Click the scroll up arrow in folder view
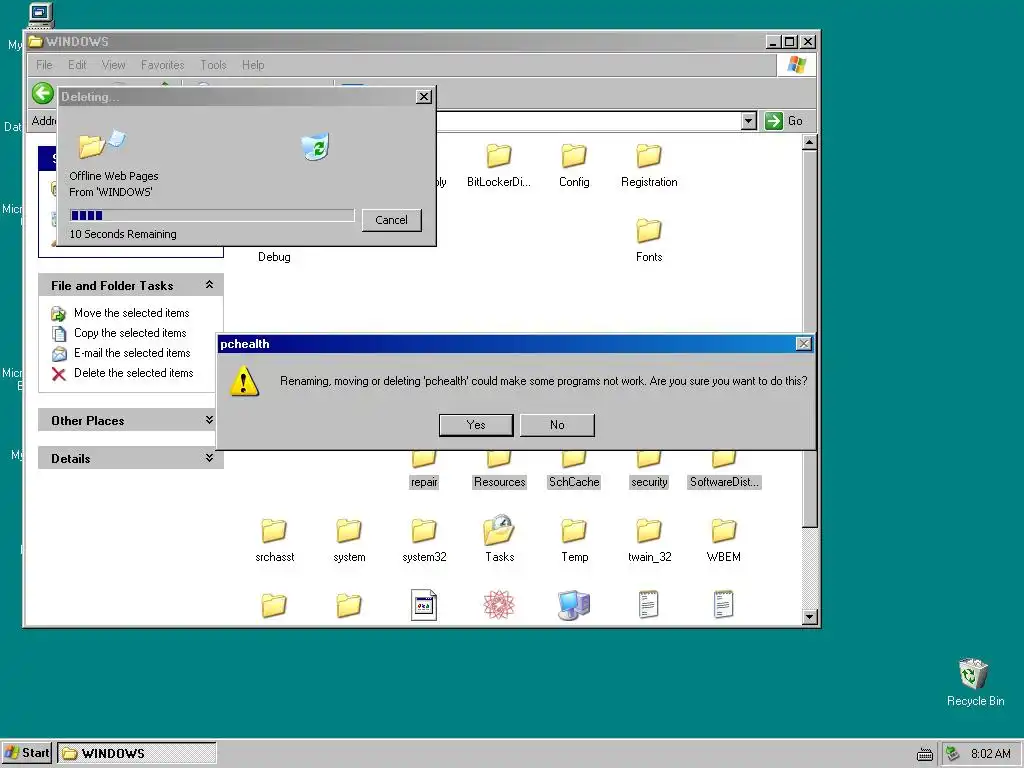Image resolution: width=1024 pixels, height=768 pixels. coord(809,142)
